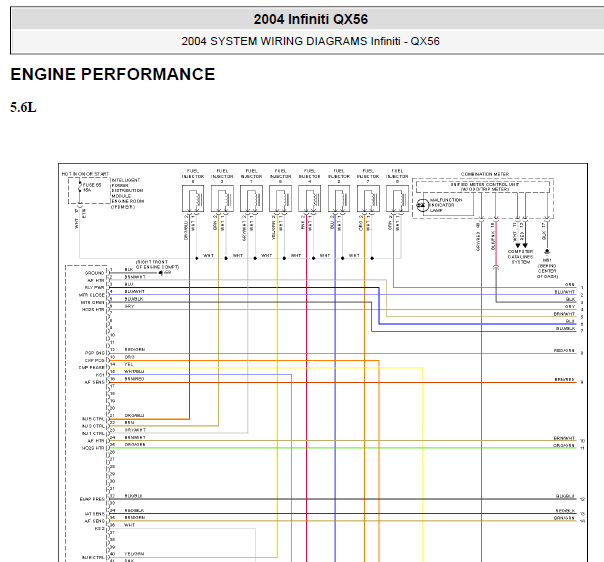Click the 'GRY' wire label at pin 6
Screen dimensions: 604x562
[x=129, y=306]
